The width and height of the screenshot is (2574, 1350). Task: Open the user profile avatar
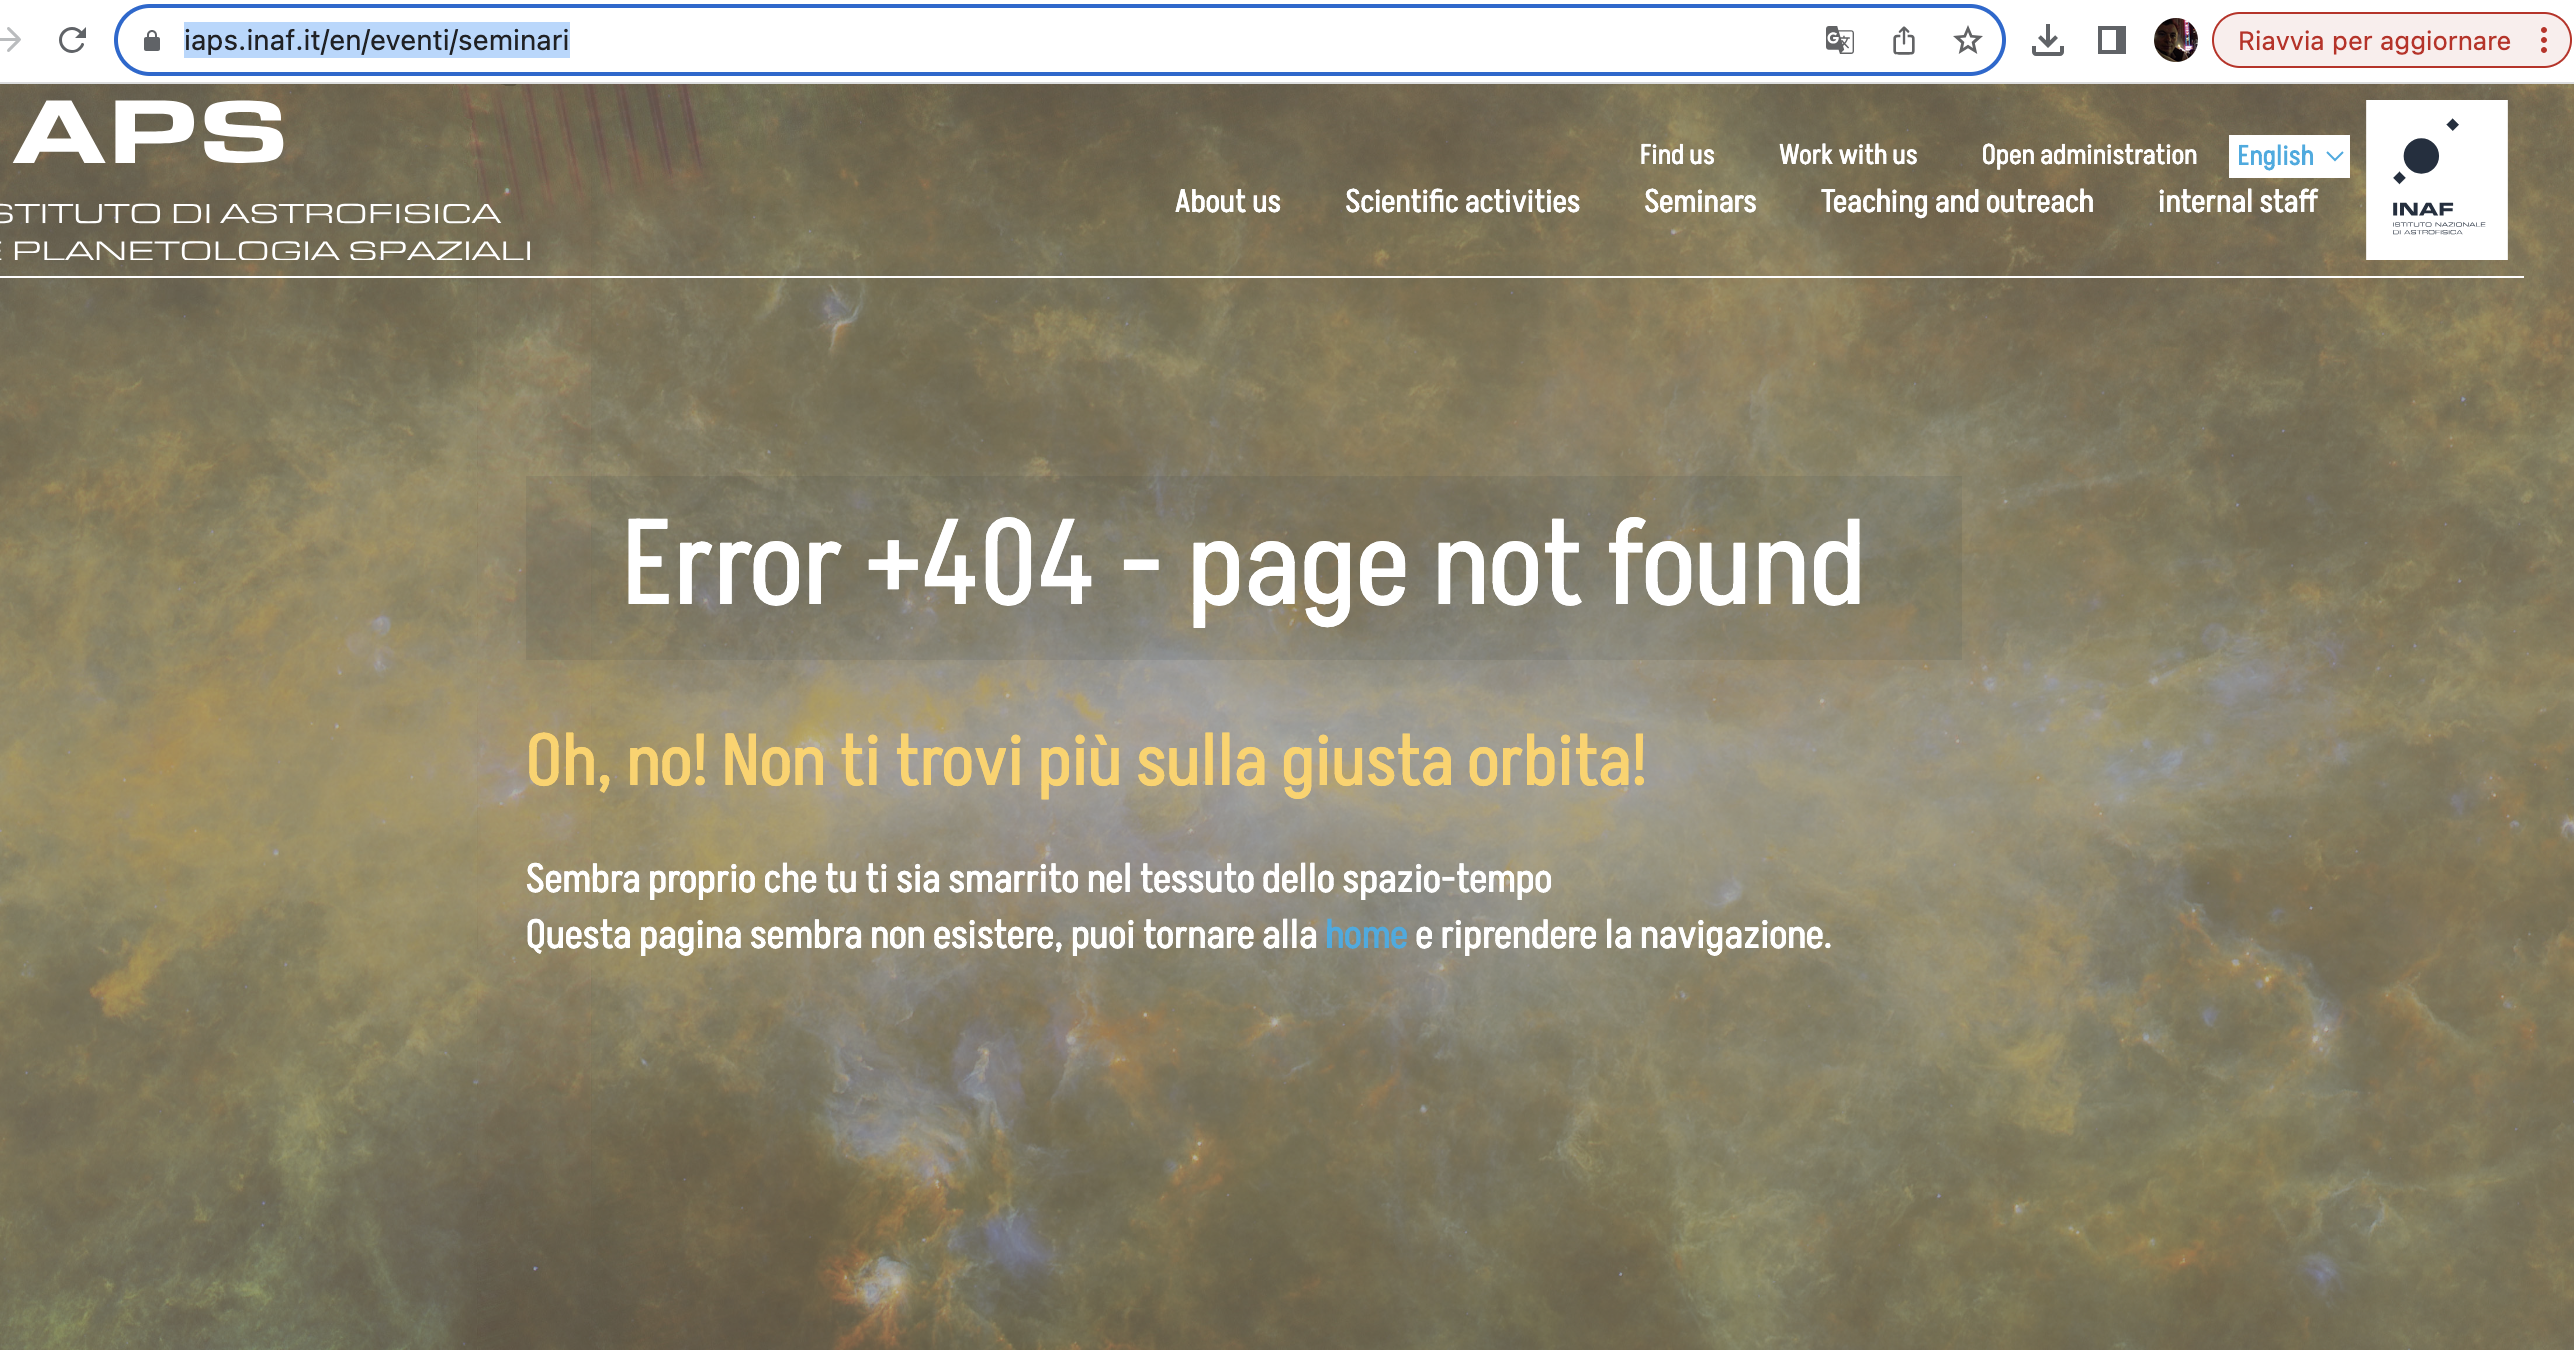click(x=2175, y=40)
